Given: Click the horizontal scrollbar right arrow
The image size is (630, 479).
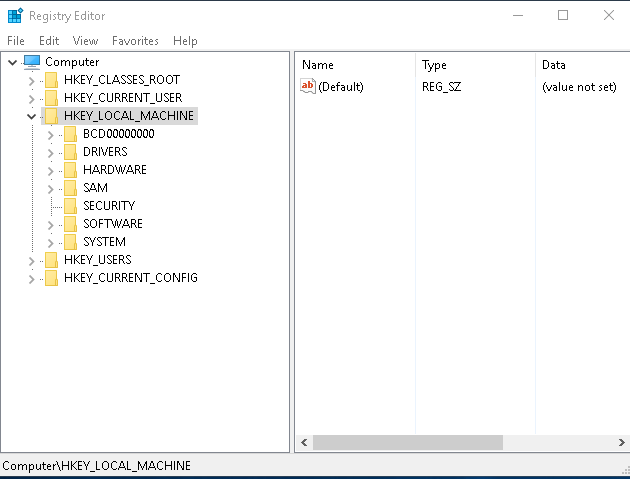Looking at the screenshot, I should click(x=622, y=442).
